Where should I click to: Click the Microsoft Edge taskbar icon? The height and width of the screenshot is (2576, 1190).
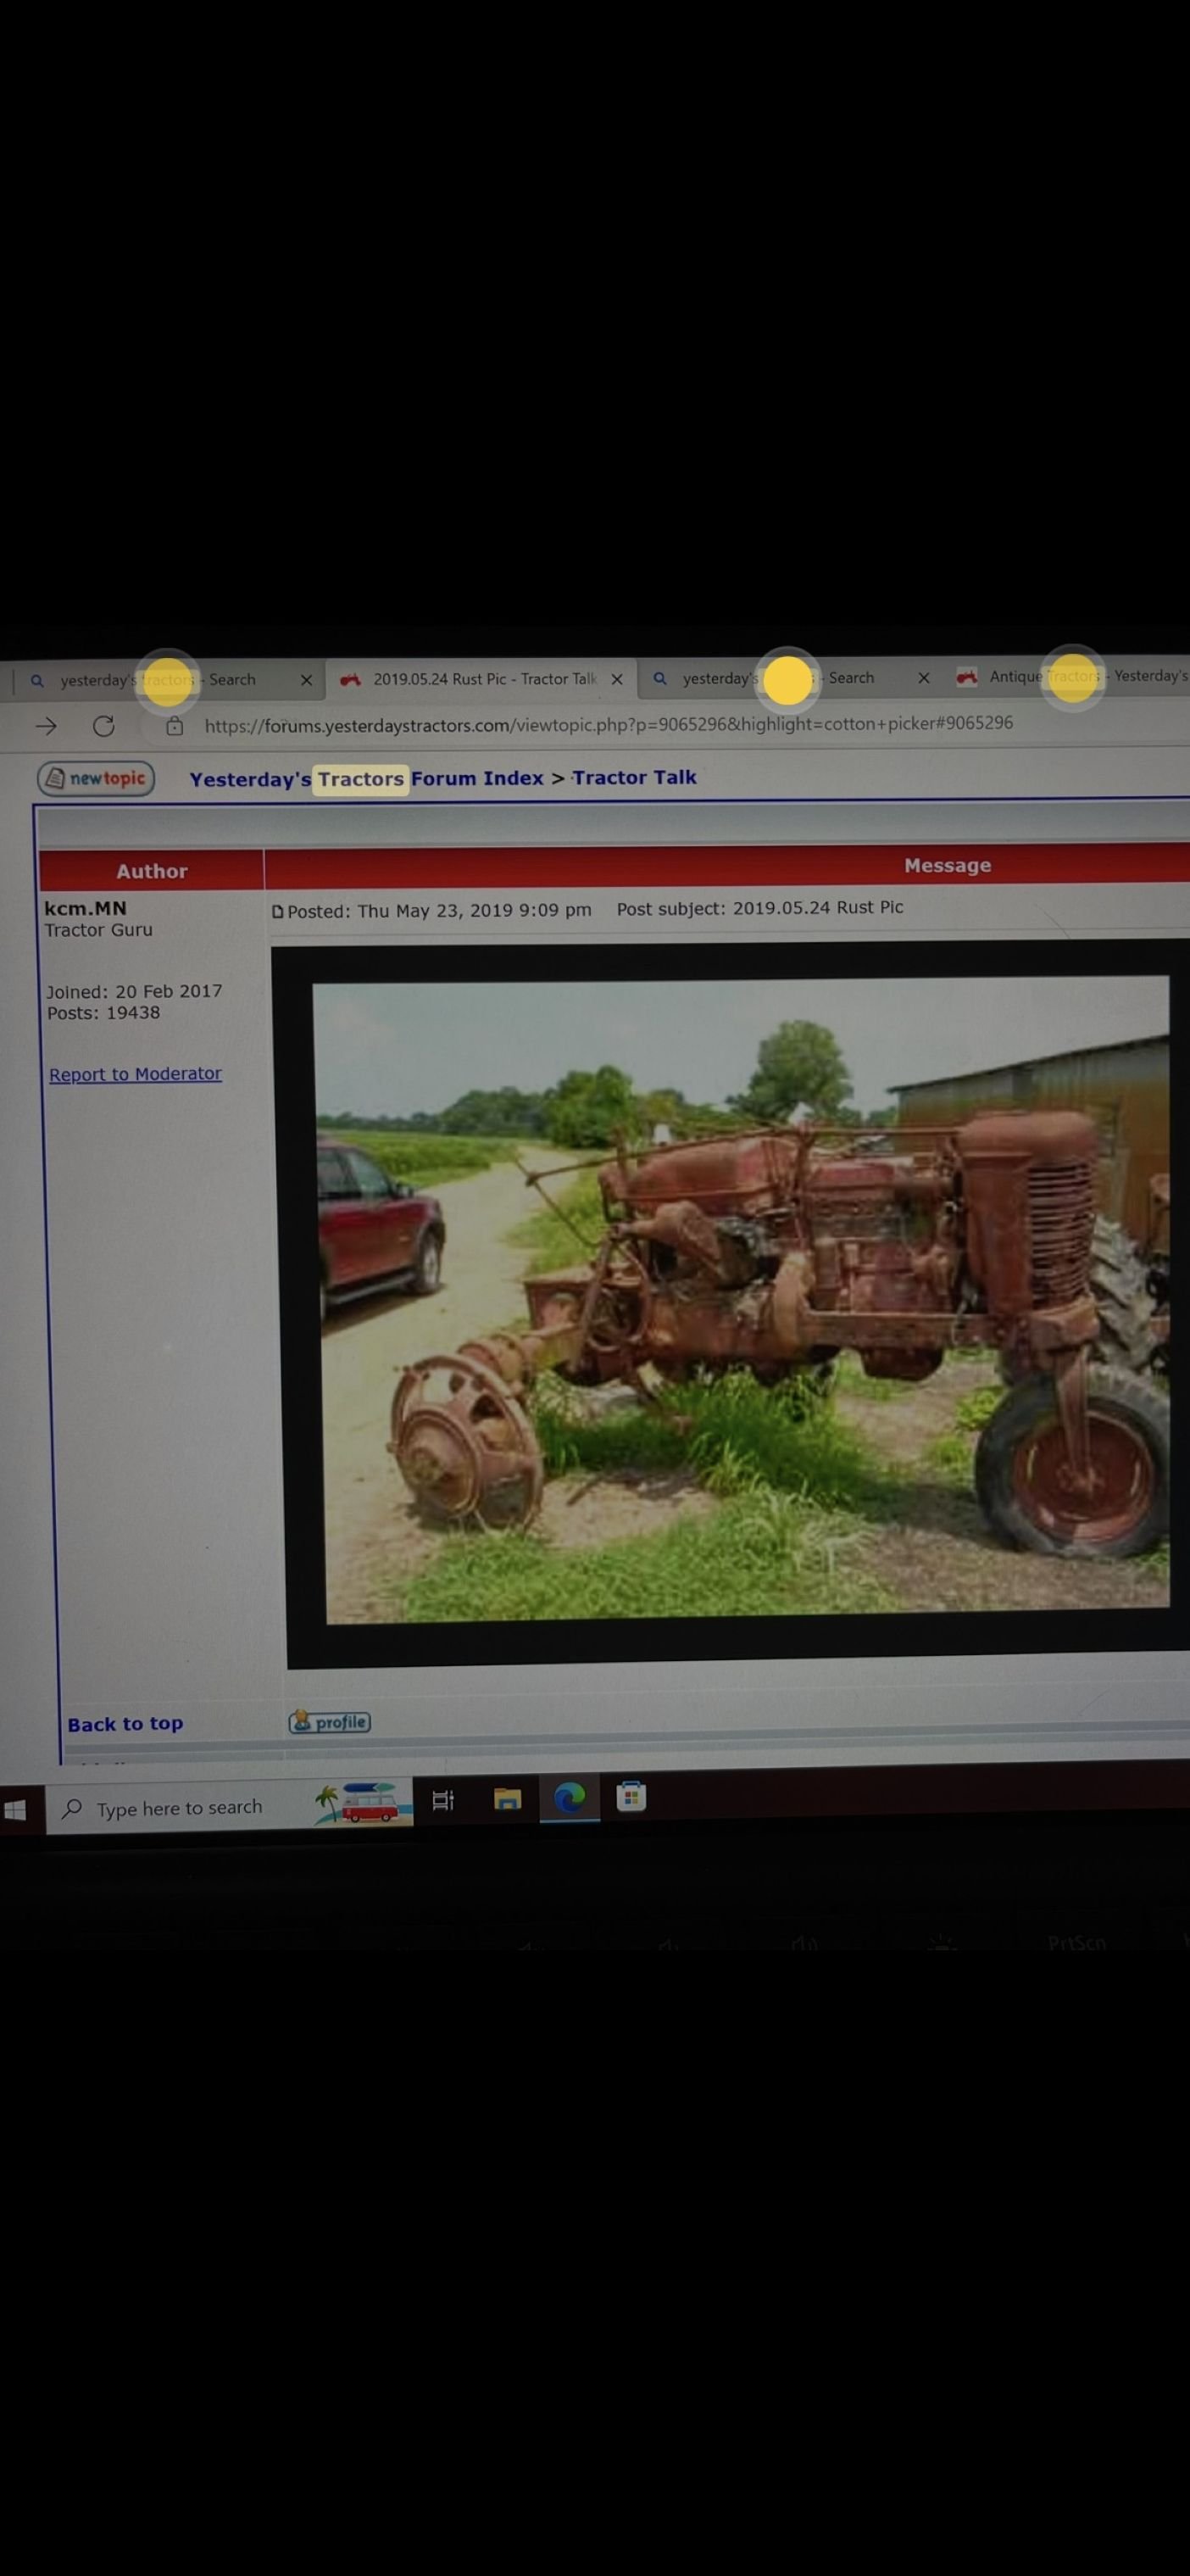click(x=570, y=1798)
